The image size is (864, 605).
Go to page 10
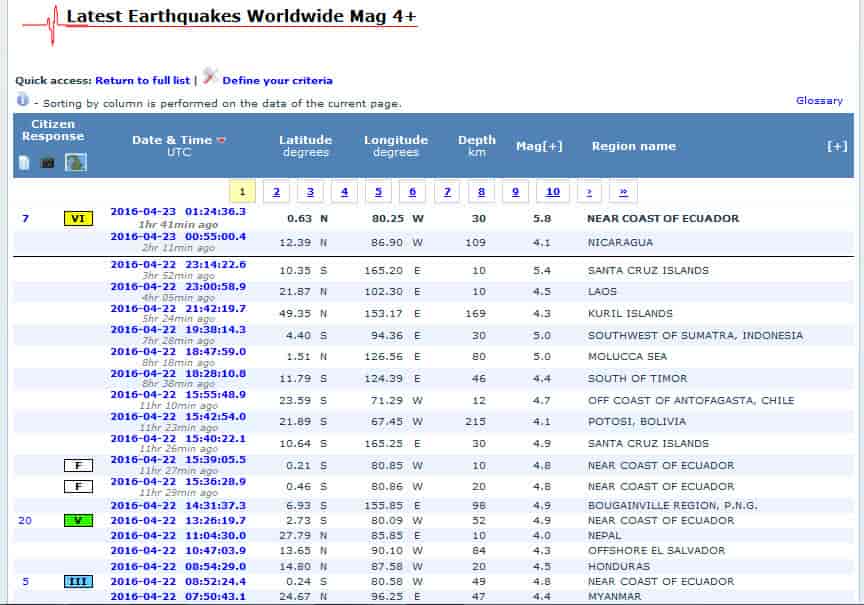[x=553, y=192]
